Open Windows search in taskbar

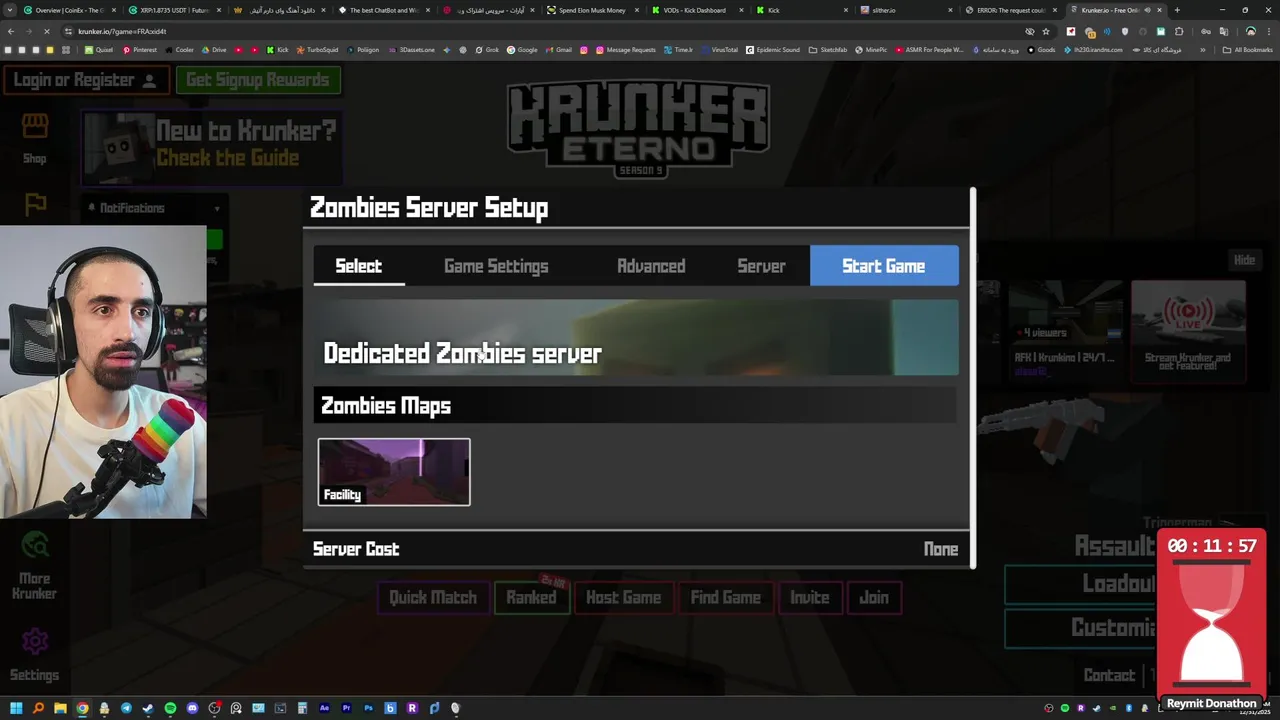38,708
